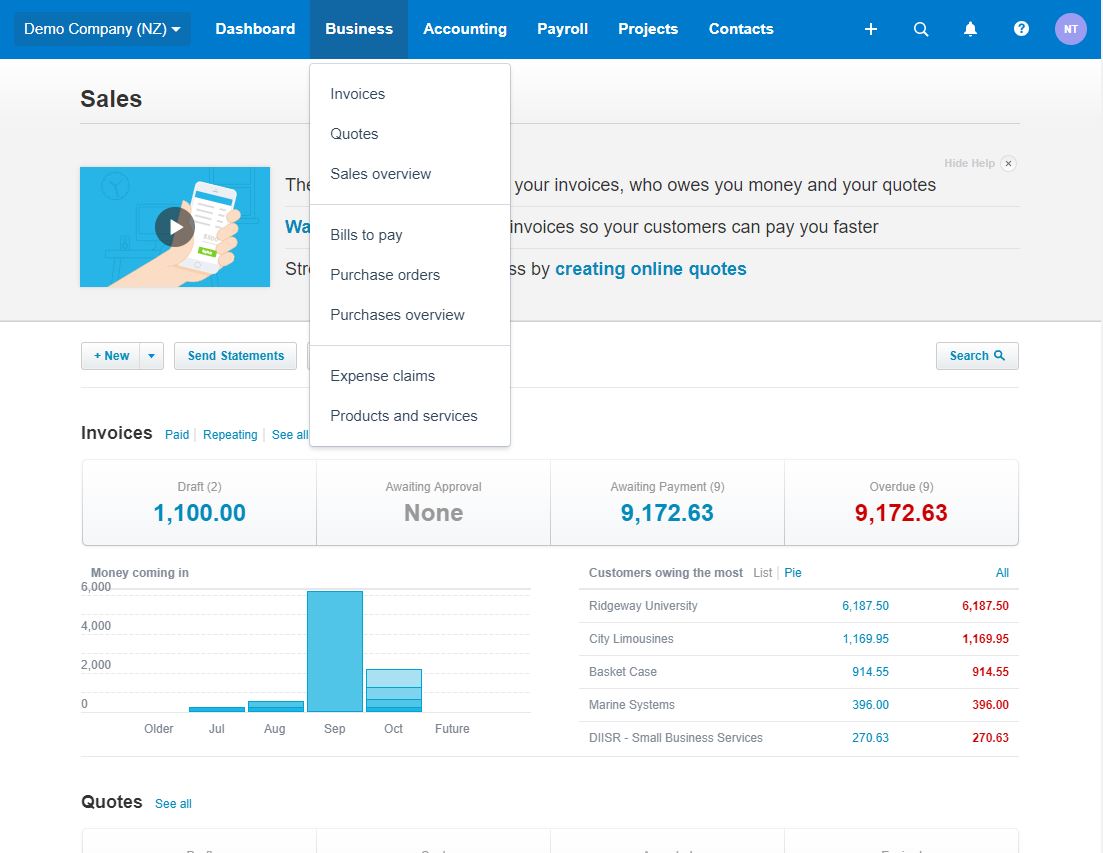Open the notifications bell icon
1103x853 pixels.
[970, 29]
